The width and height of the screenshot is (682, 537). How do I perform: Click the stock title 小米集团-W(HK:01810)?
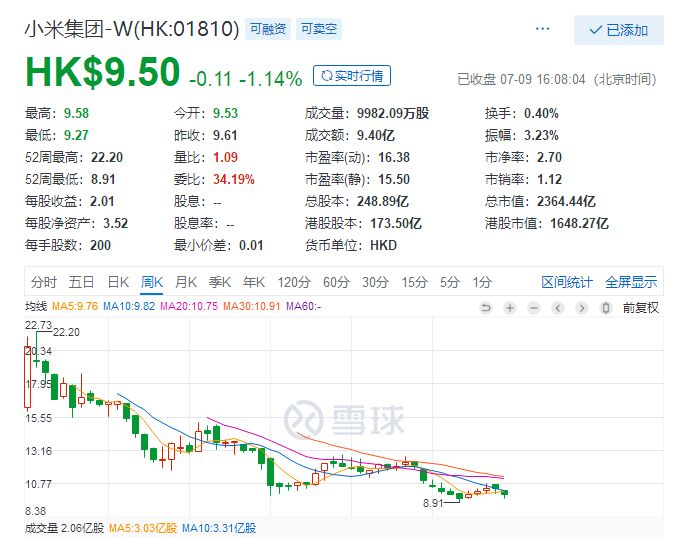[x=132, y=29]
